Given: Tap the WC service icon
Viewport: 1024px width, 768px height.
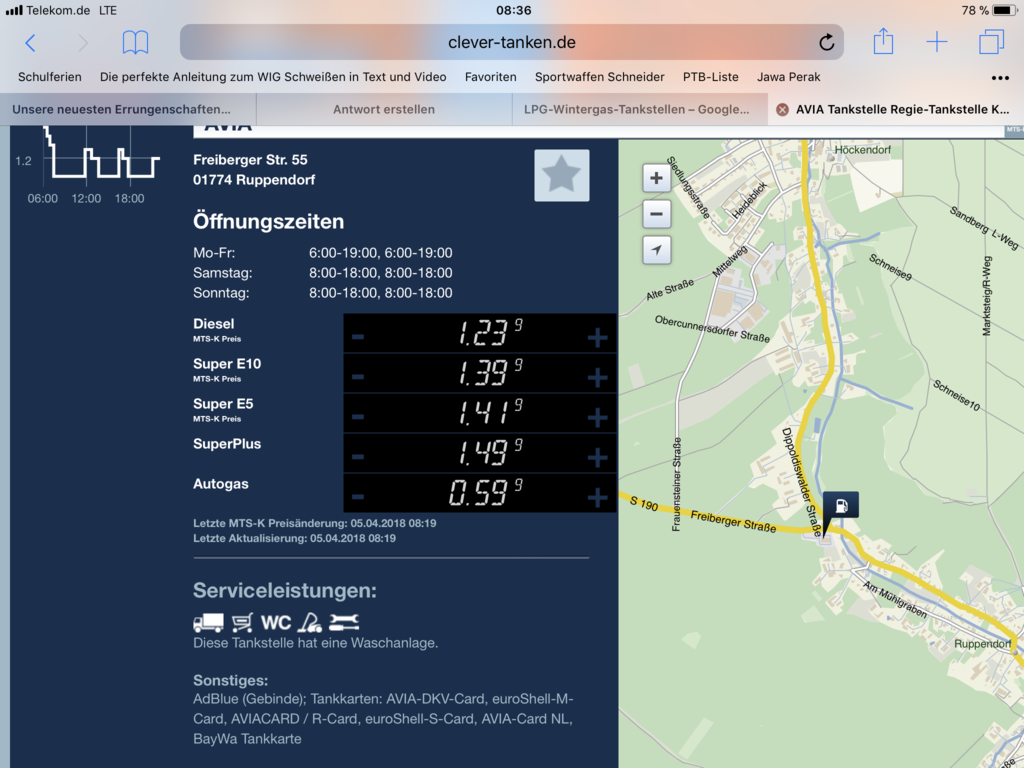Looking at the screenshot, I should pyautogui.click(x=276, y=622).
